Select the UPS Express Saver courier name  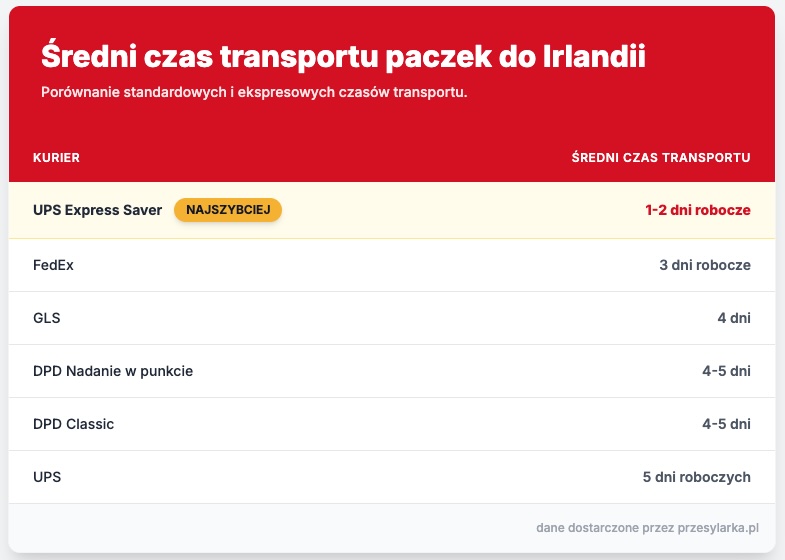(97, 210)
